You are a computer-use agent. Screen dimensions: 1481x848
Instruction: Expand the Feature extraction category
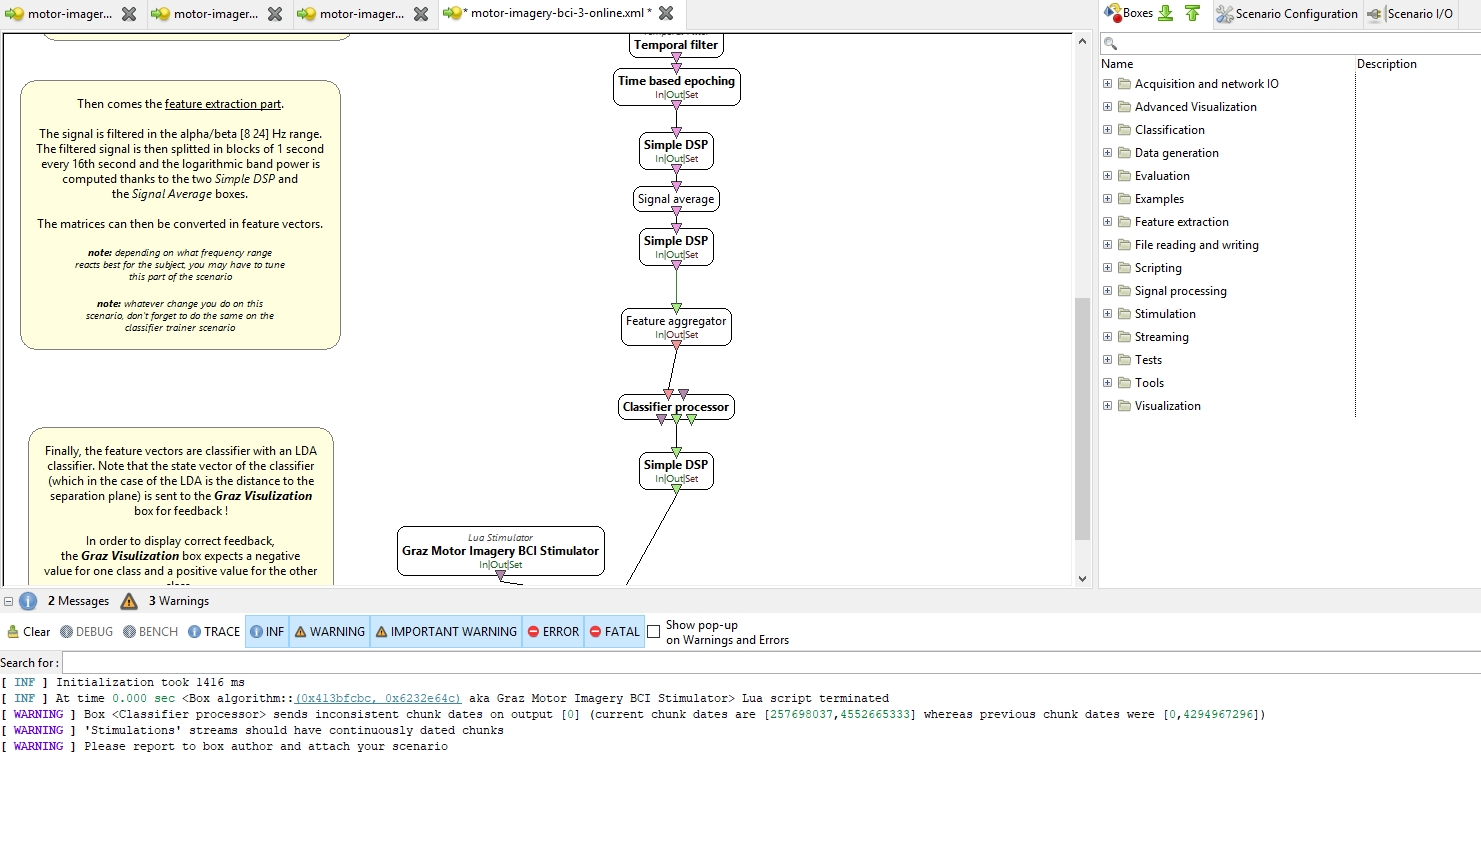click(x=1107, y=222)
